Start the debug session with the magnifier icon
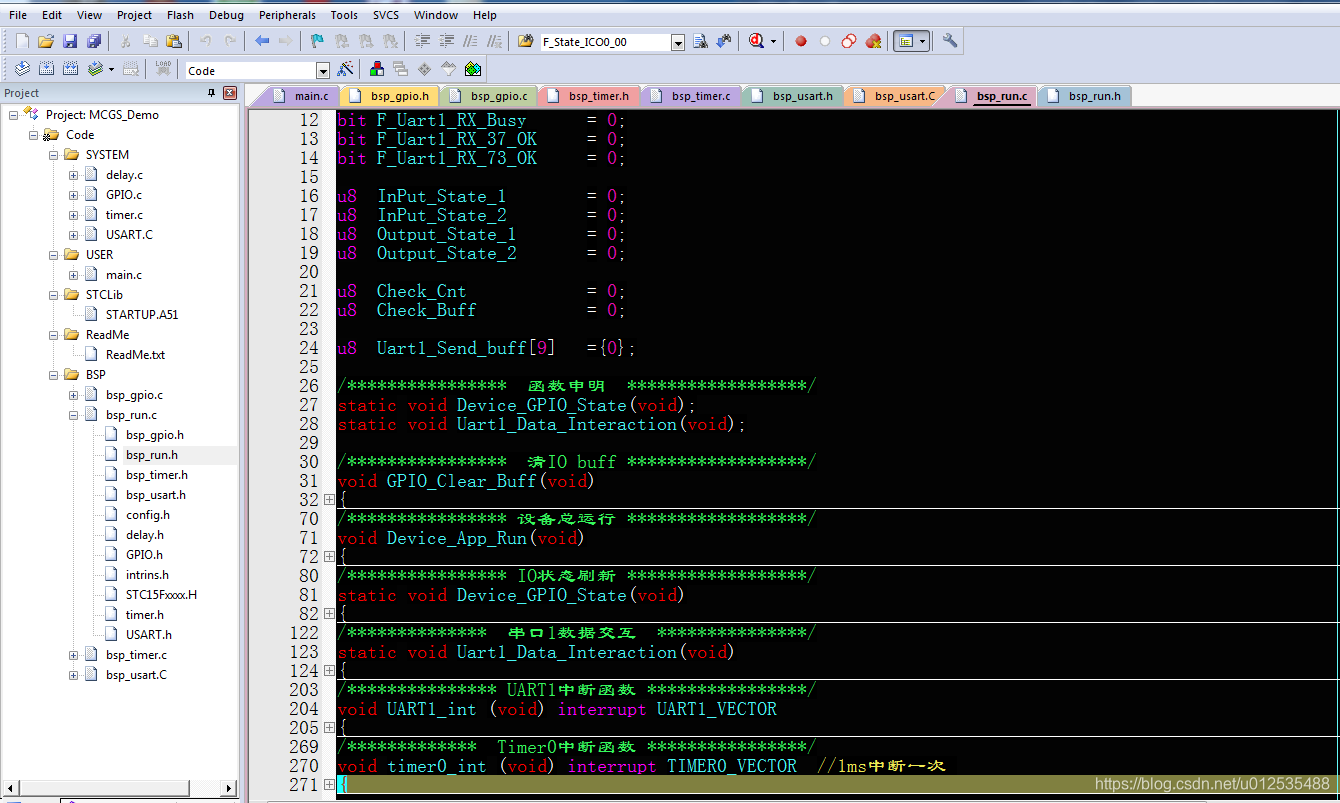Viewport: 1340px width, 803px height. tap(755, 41)
